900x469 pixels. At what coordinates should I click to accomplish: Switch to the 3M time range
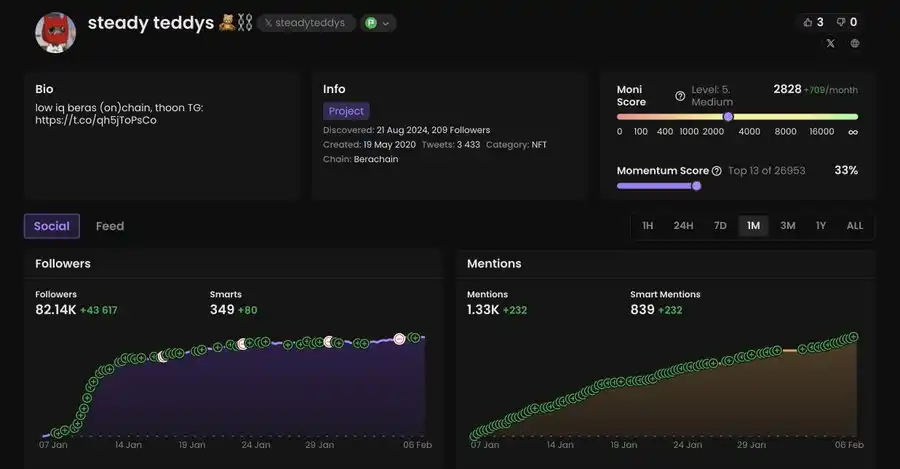(788, 226)
